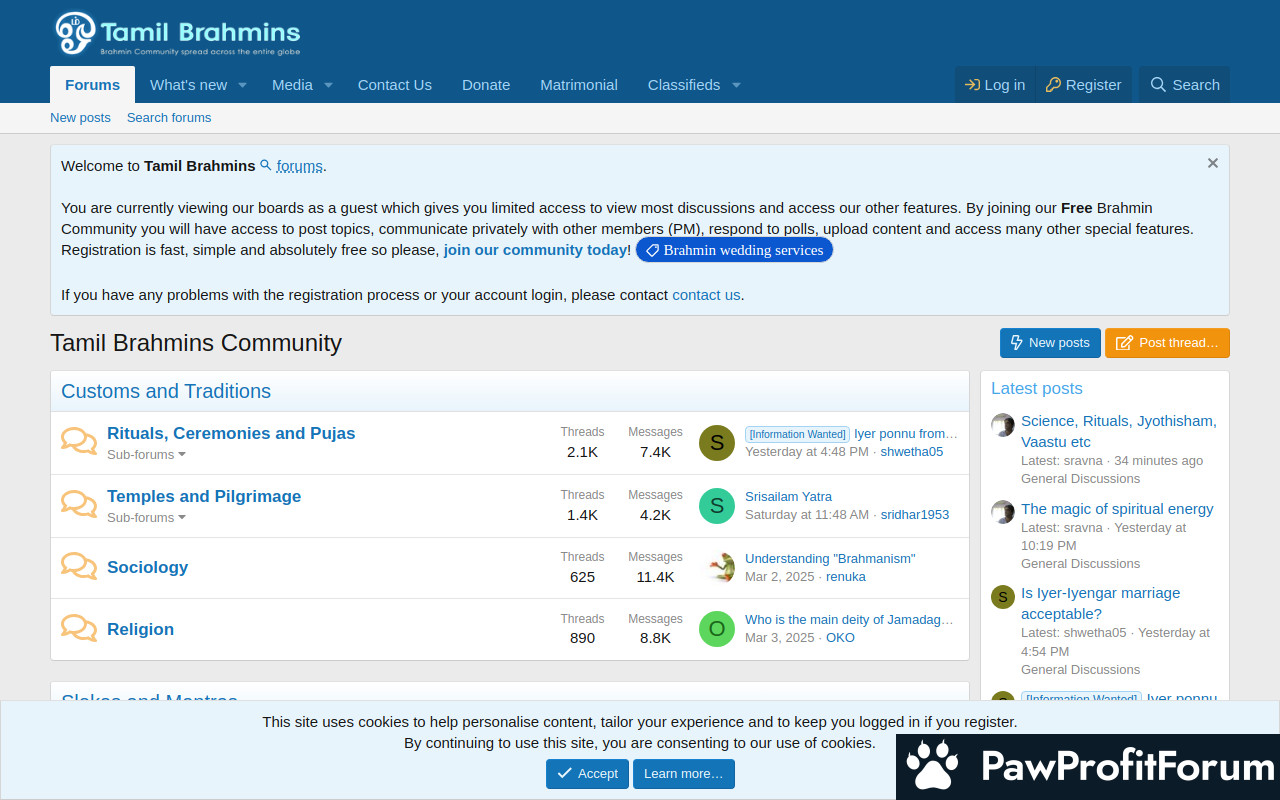Click Learn more about cookies
This screenshot has width=1280, height=800.
684,774
